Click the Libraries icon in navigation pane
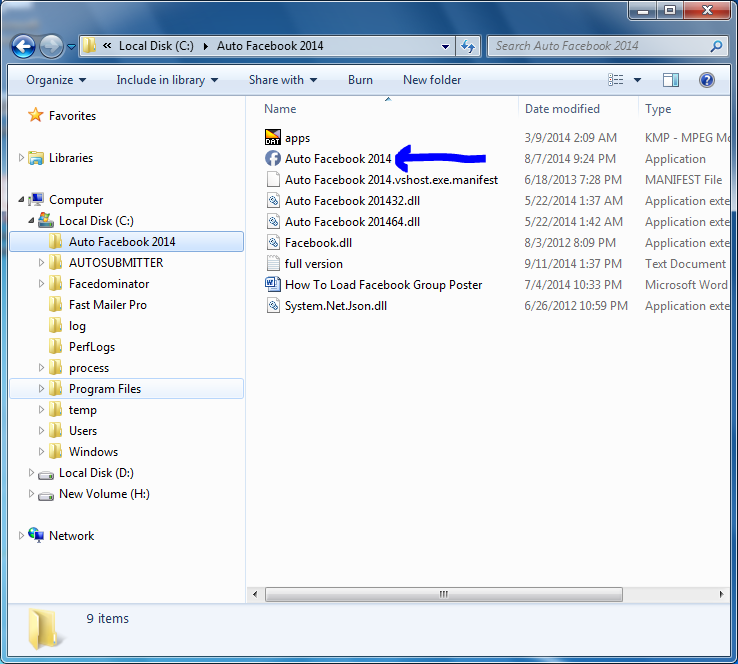738x664 pixels. [36, 158]
